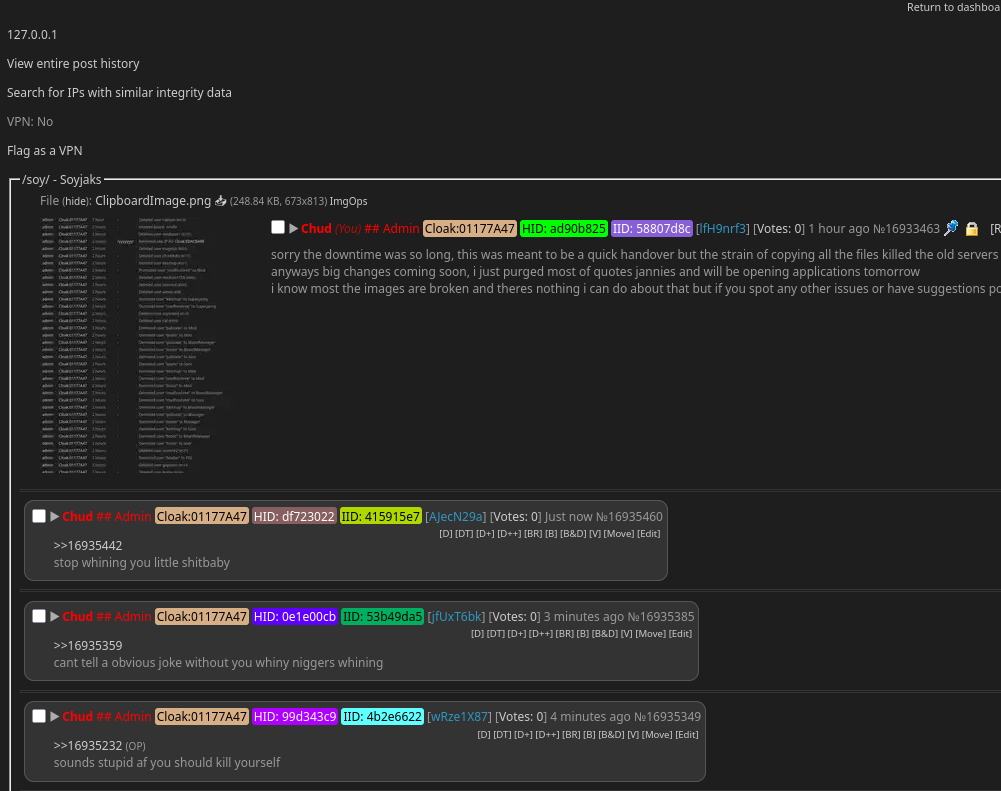Click [D++] on post 16935460
The width and height of the screenshot is (1001, 791).
pyautogui.click(x=509, y=534)
